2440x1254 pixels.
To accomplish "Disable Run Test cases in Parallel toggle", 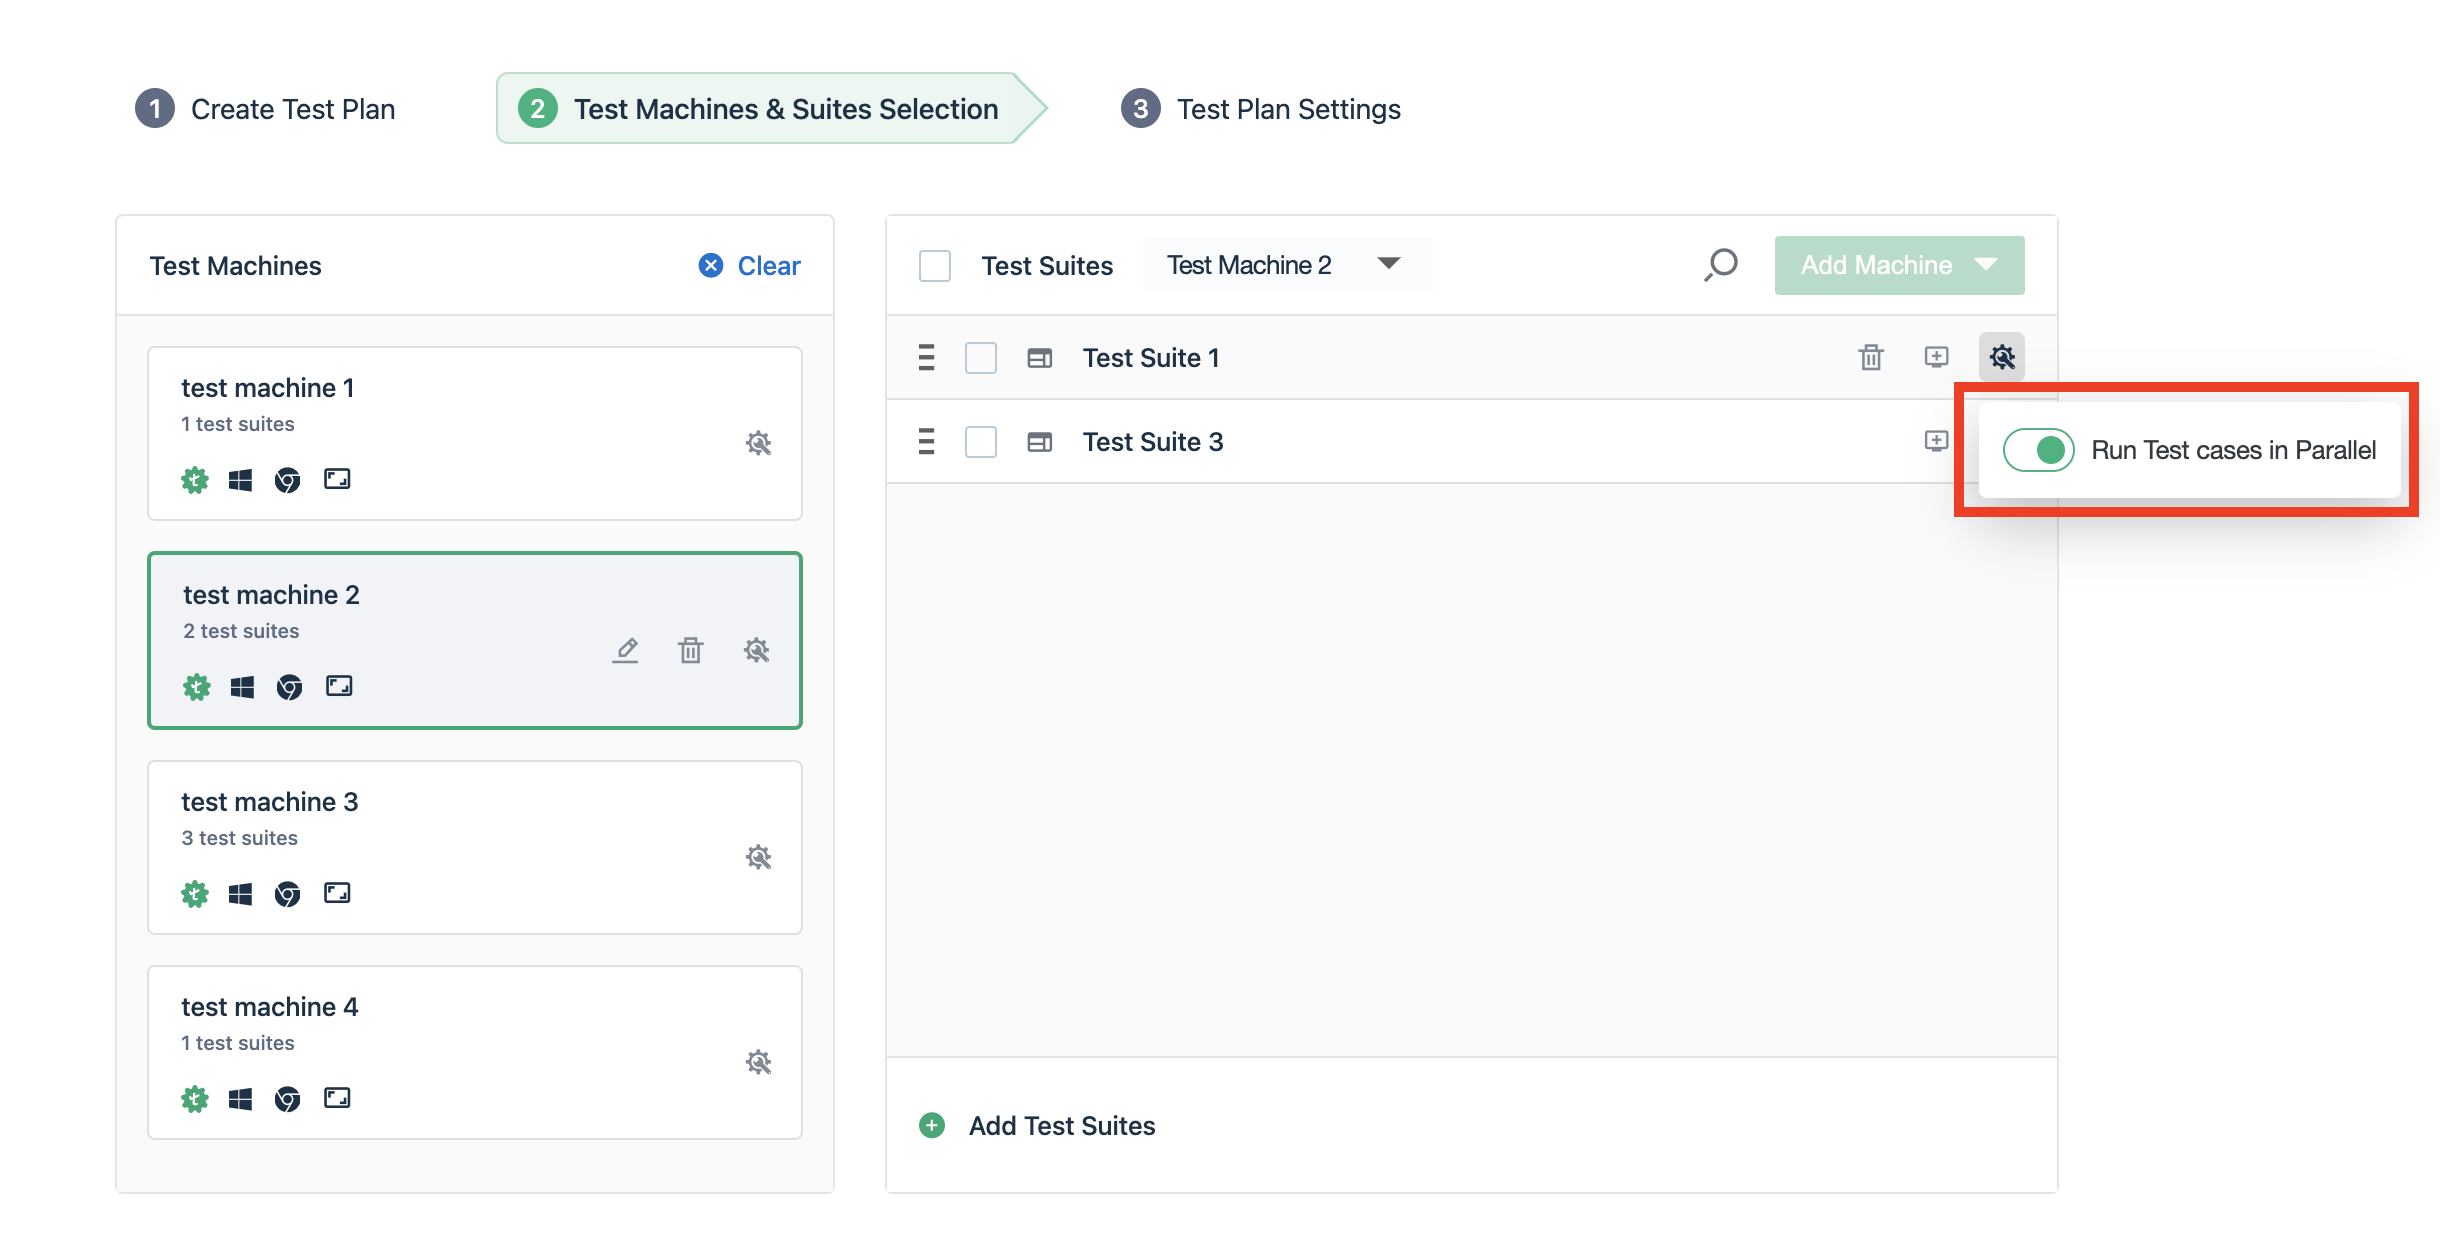I will point(2038,450).
